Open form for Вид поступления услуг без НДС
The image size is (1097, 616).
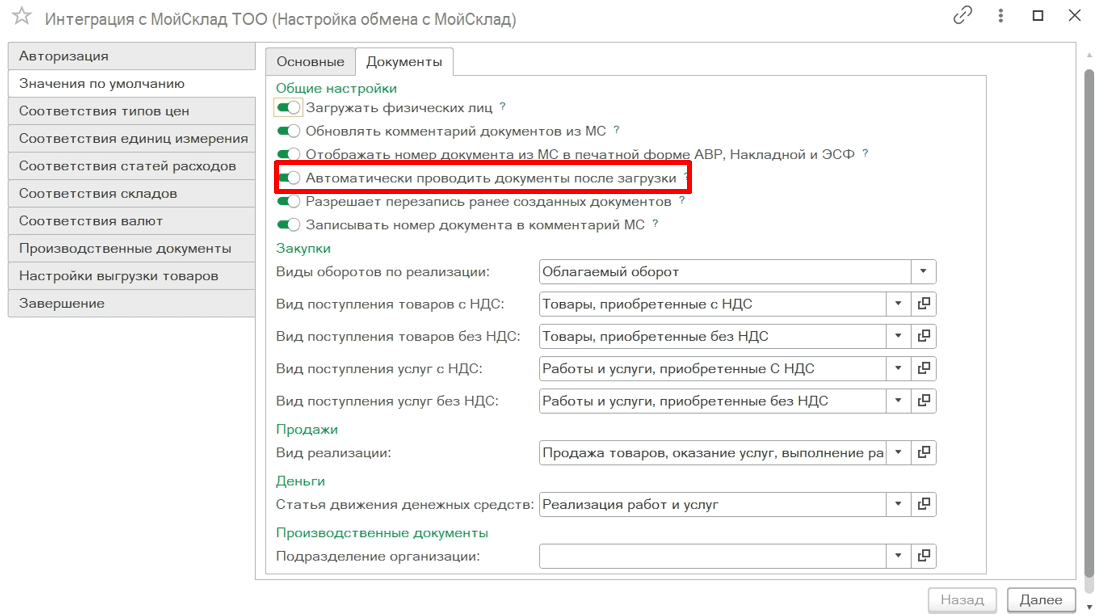tap(923, 400)
